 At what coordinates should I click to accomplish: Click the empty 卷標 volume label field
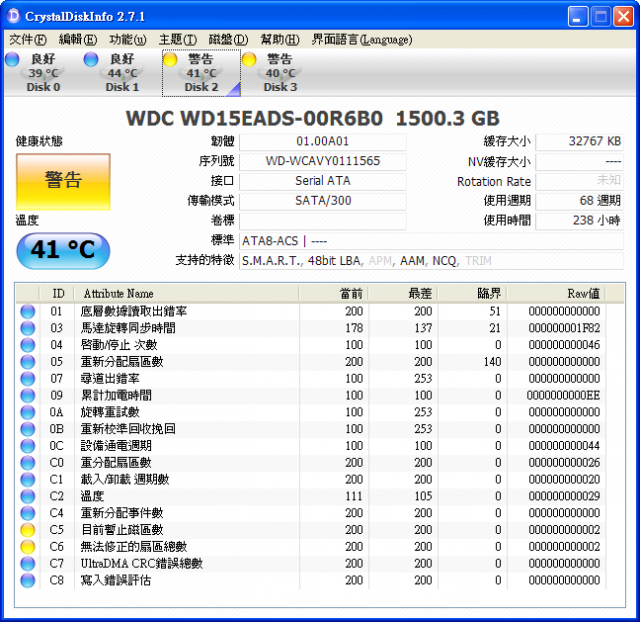(x=322, y=221)
